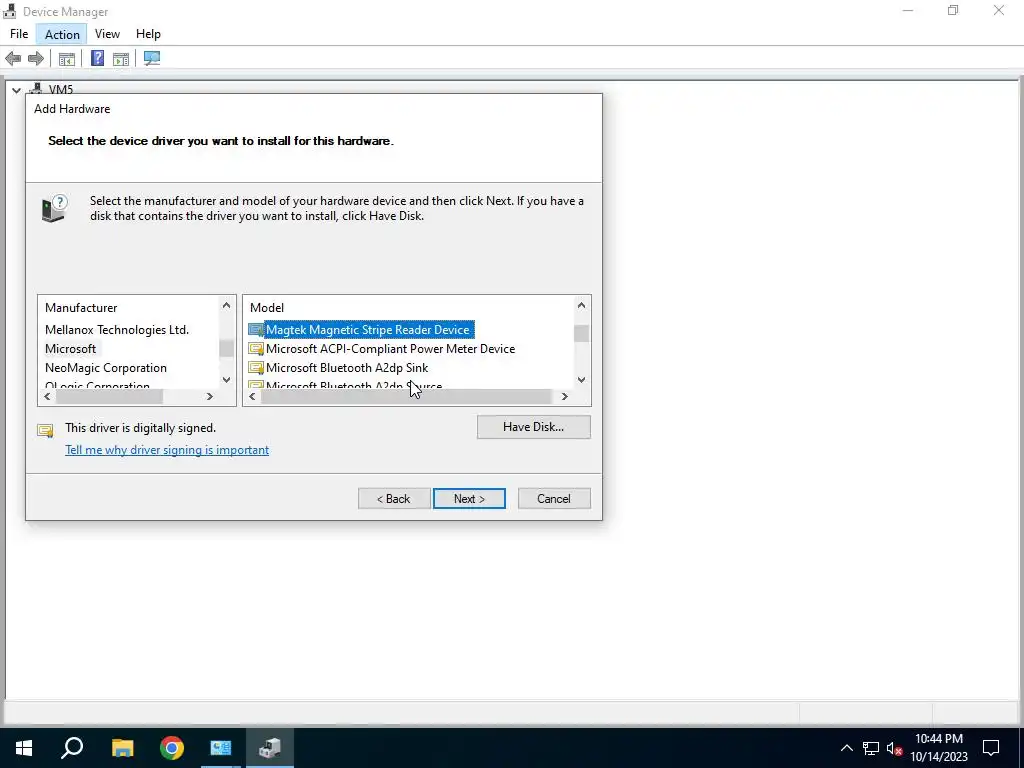Click the Forward arrow toolbar icon
This screenshot has width=1024, height=768.
[36, 59]
